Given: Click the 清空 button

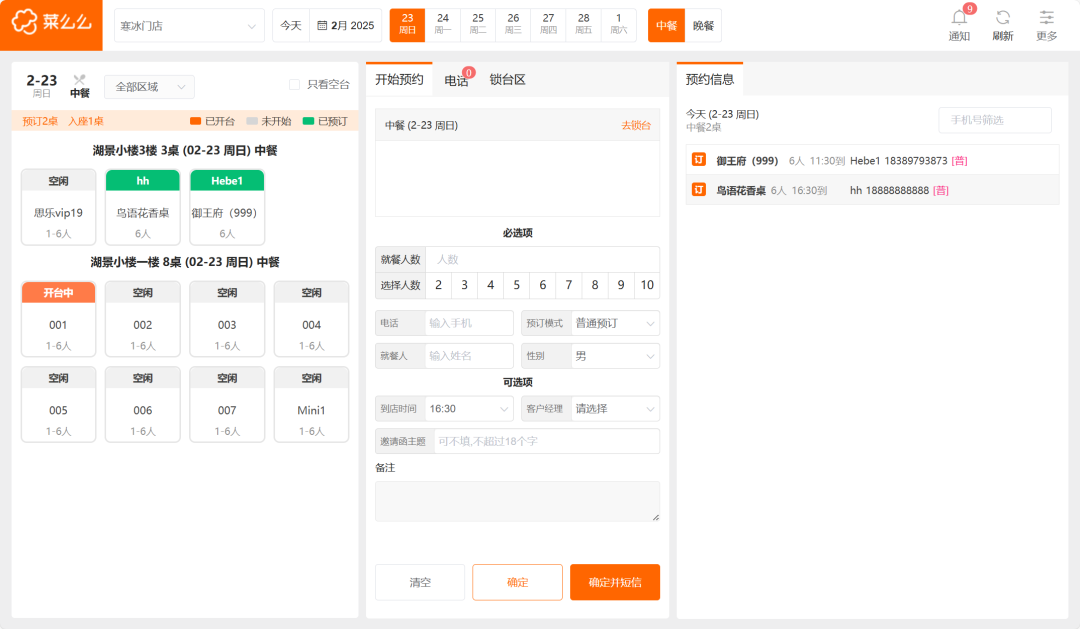Looking at the screenshot, I should [419, 582].
